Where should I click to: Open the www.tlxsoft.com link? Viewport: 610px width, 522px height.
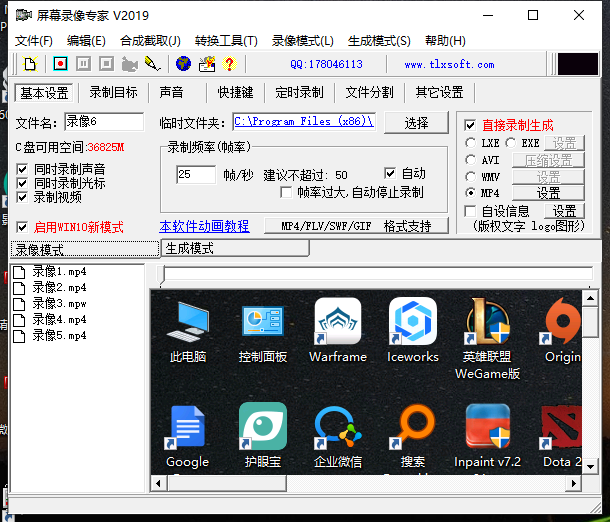click(x=449, y=65)
